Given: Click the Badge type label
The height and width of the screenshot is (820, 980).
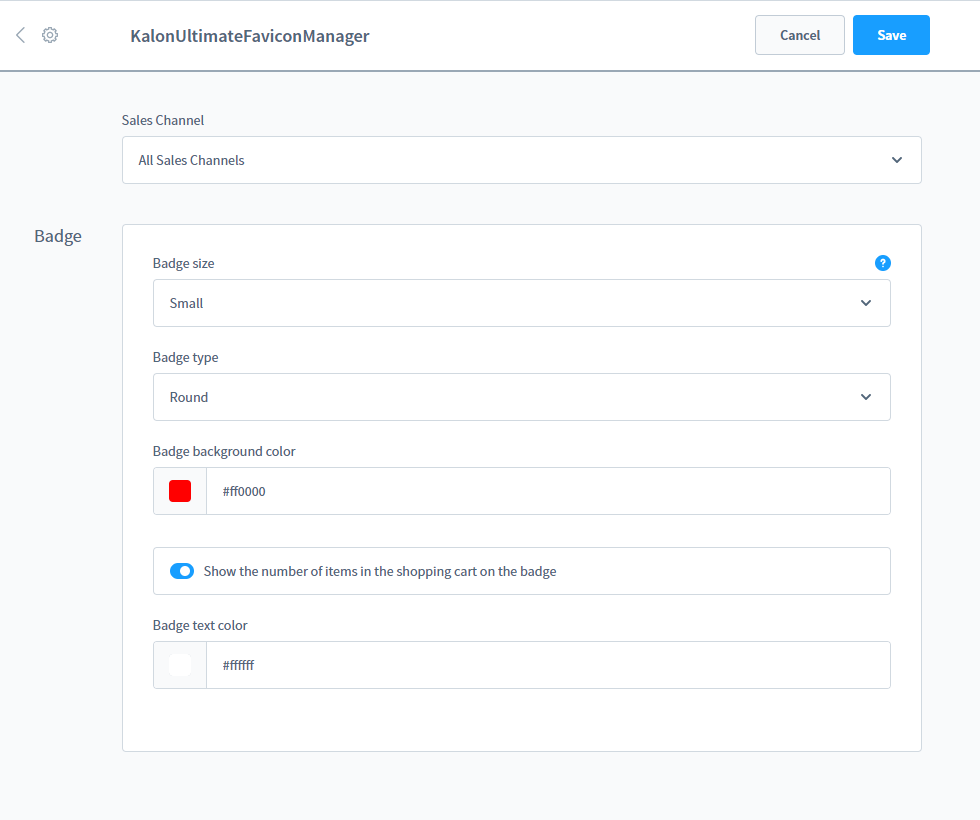Looking at the screenshot, I should tap(186, 358).
